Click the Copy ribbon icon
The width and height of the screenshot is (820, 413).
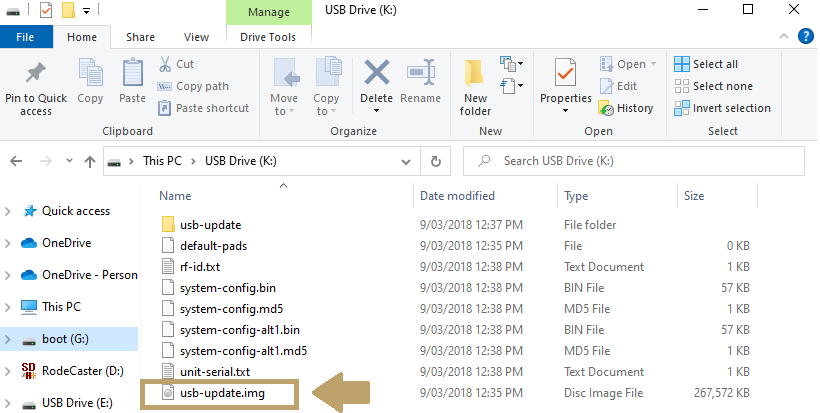pos(90,72)
